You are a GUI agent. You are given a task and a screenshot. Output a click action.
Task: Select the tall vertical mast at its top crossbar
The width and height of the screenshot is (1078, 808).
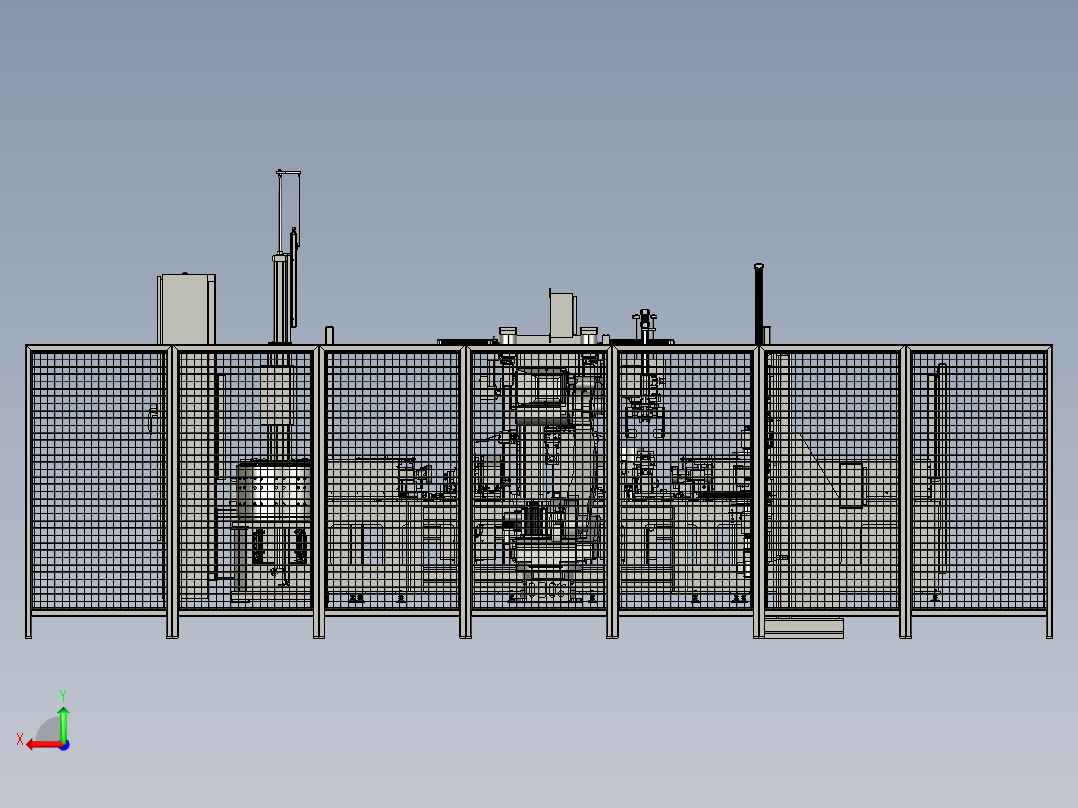tap(288, 173)
